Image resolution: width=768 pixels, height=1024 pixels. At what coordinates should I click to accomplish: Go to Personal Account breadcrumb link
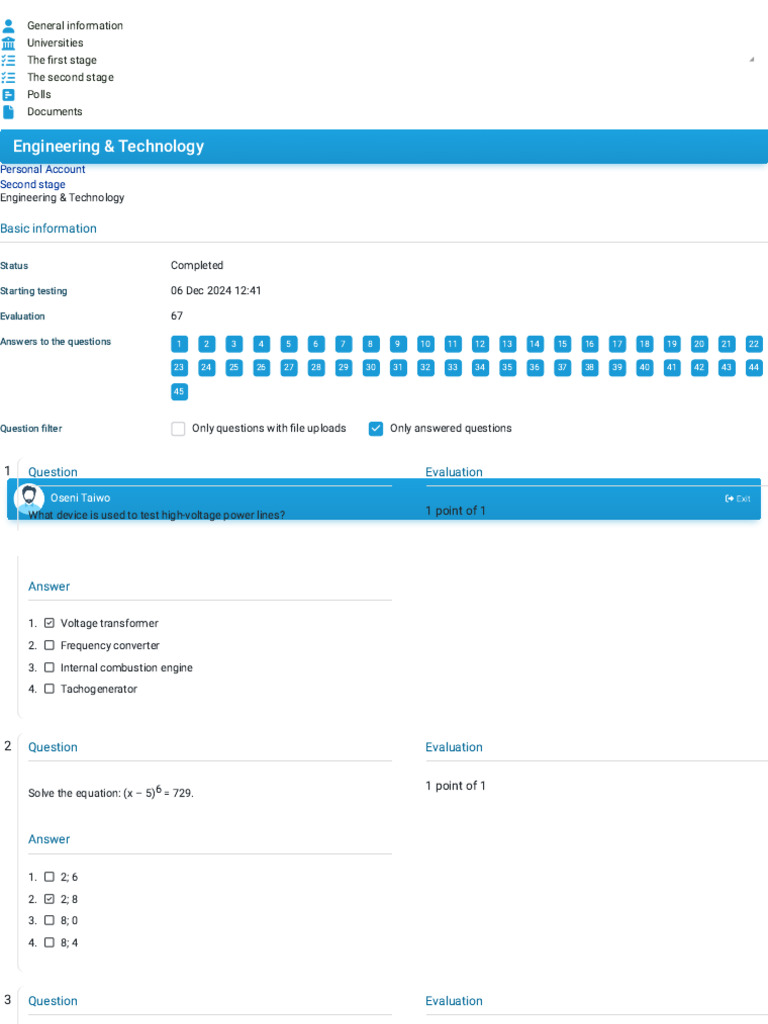coord(42,169)
